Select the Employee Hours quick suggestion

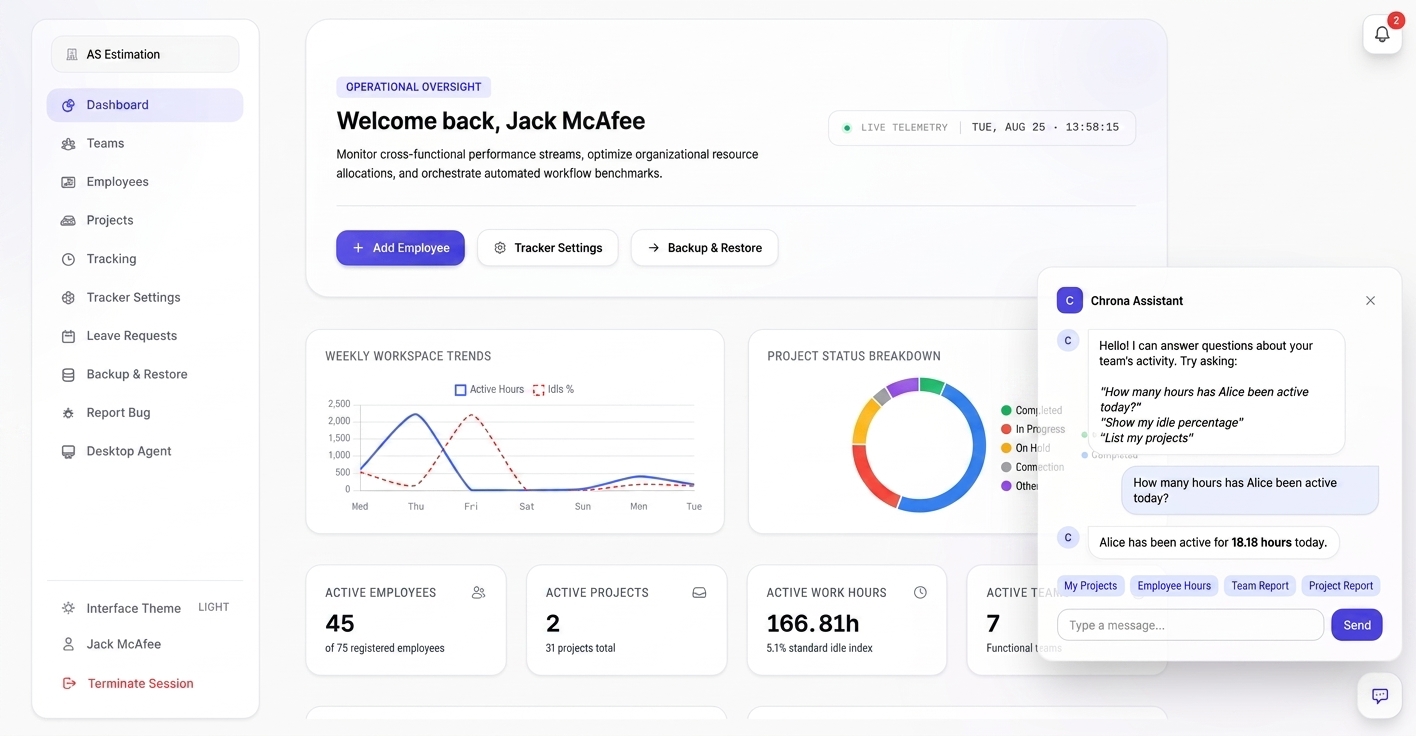pos(1174,586)
